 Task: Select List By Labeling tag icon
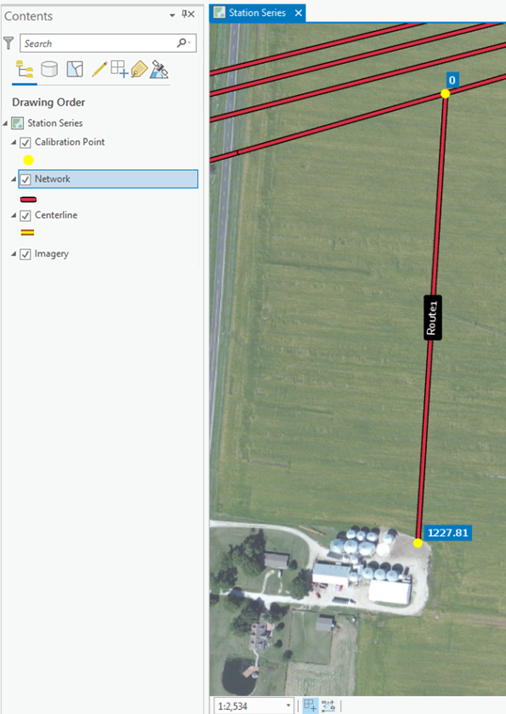[139, 70]
